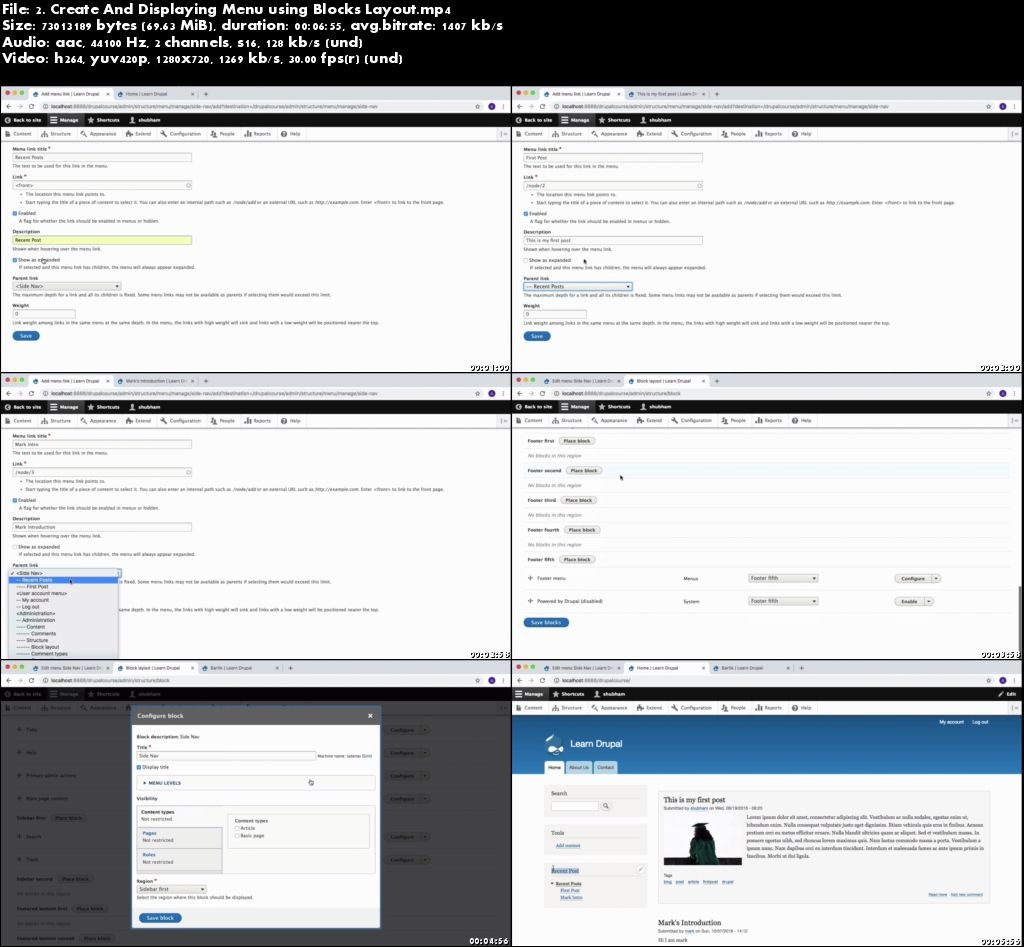Click the Back to site icon in the Recent Posts form frame
This screenshot has height=947, width=1024.
point(8,120)
